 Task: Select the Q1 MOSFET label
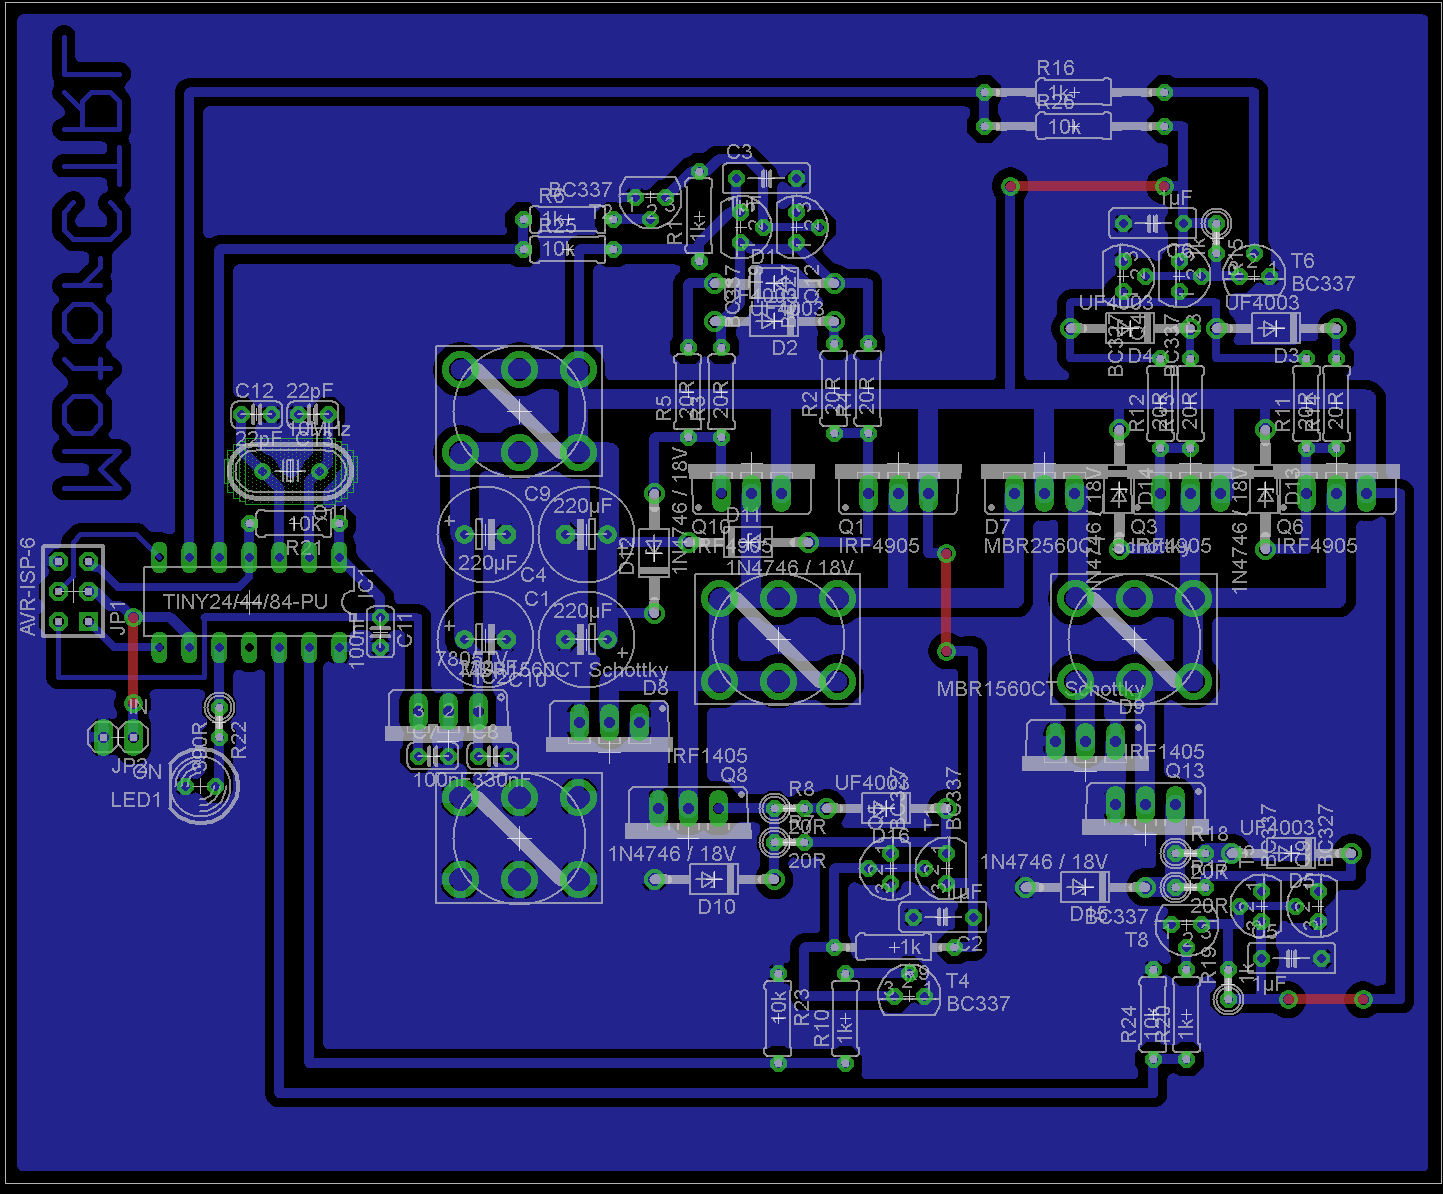(851, 527)
